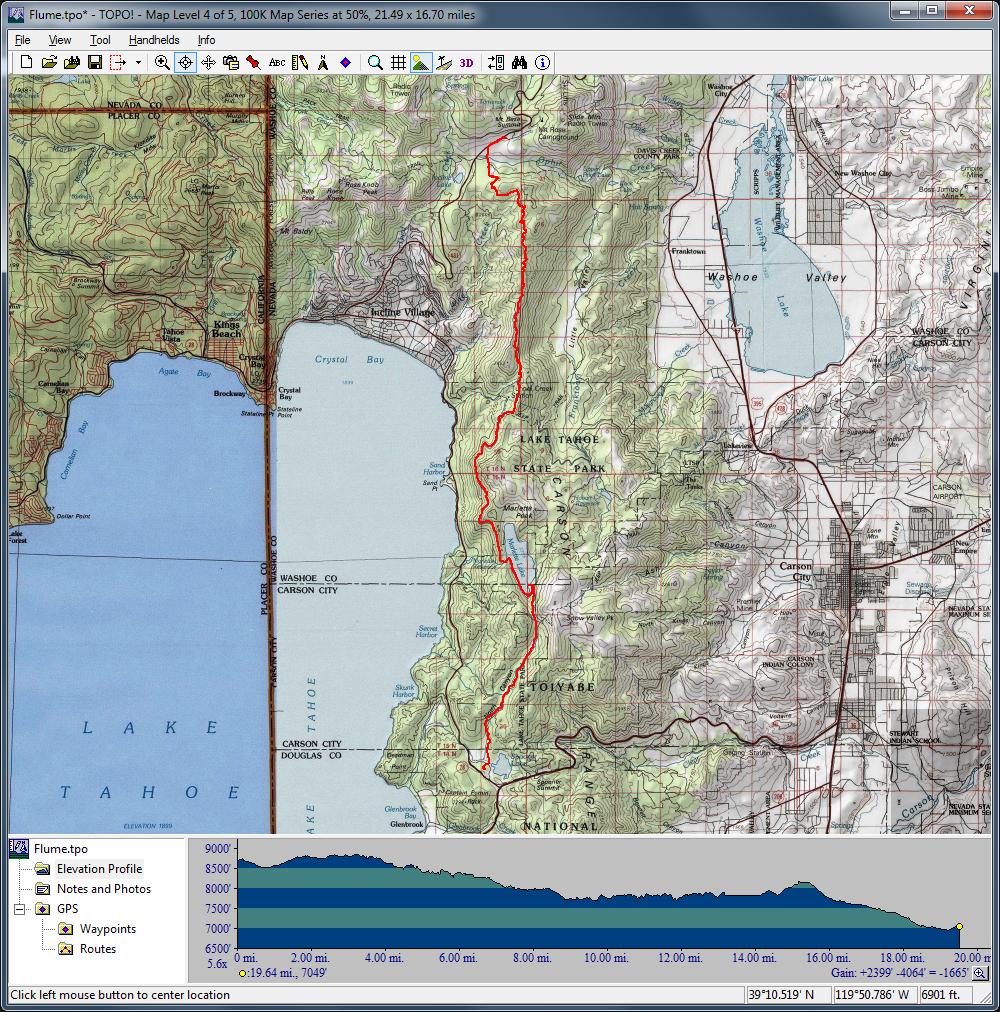Select Waypoints under GPS
This screenshot has height=1012, width=1000.
[108, 929]
